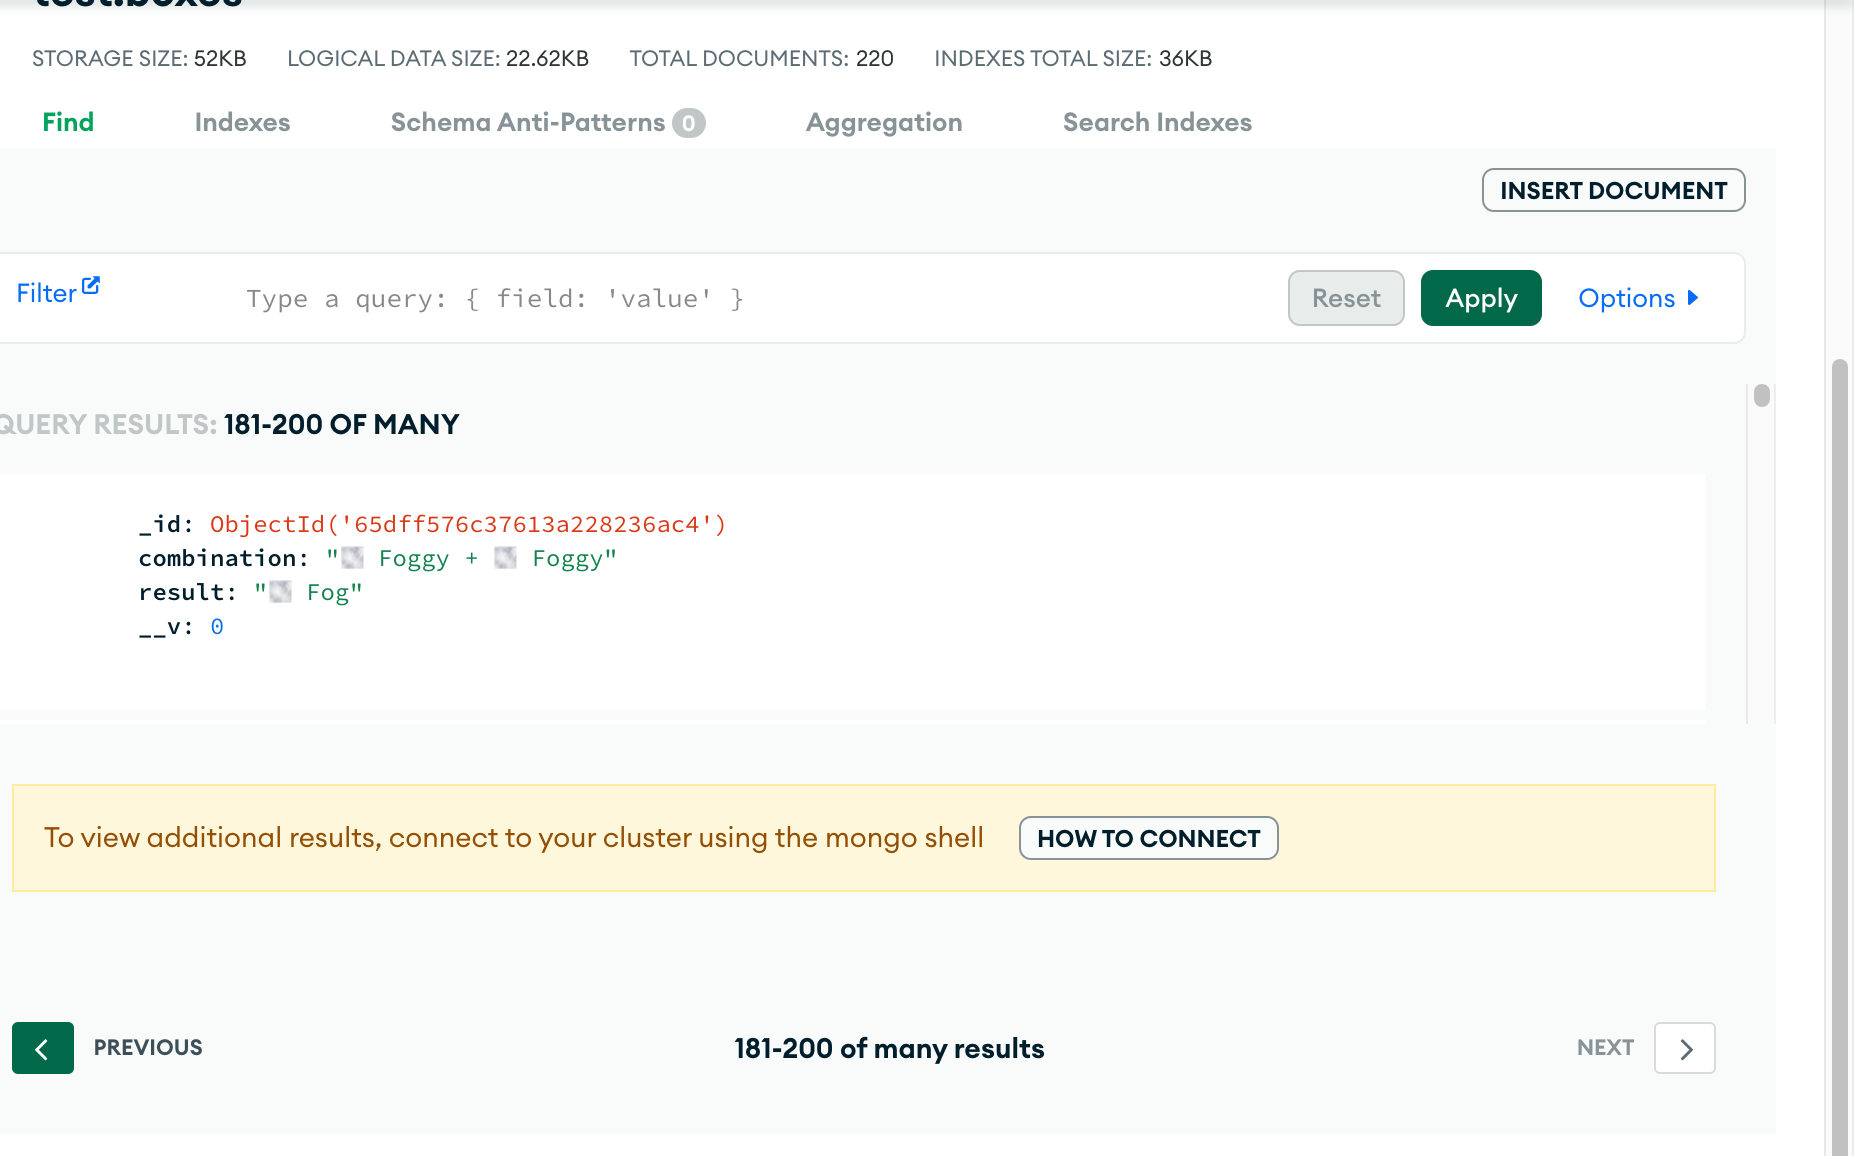Go to previous page with left chevron
The height and width of the screenshot is (1156, 1854).
tap(42, 1048)
